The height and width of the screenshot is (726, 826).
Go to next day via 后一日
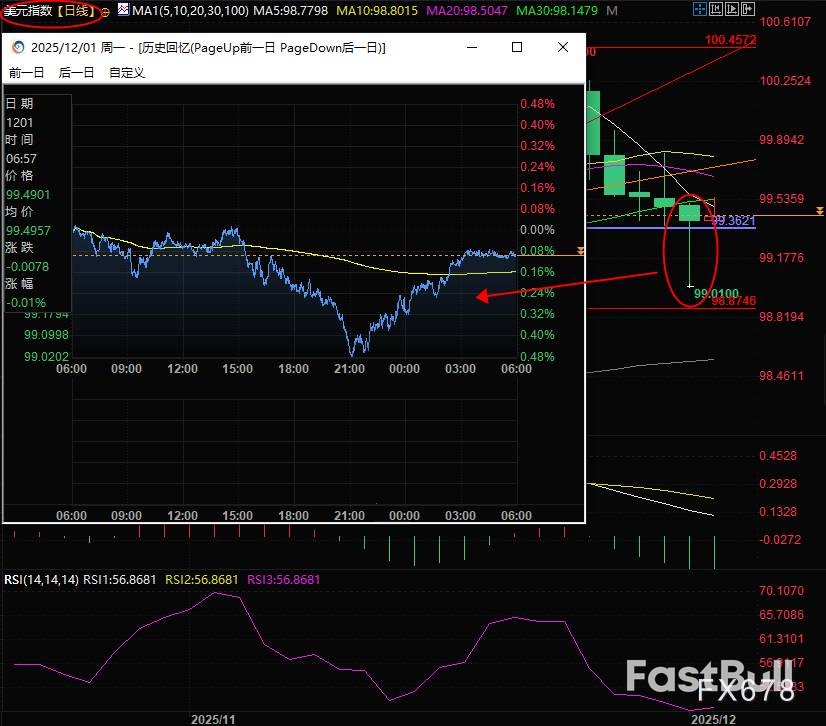[x=76, y=72]
